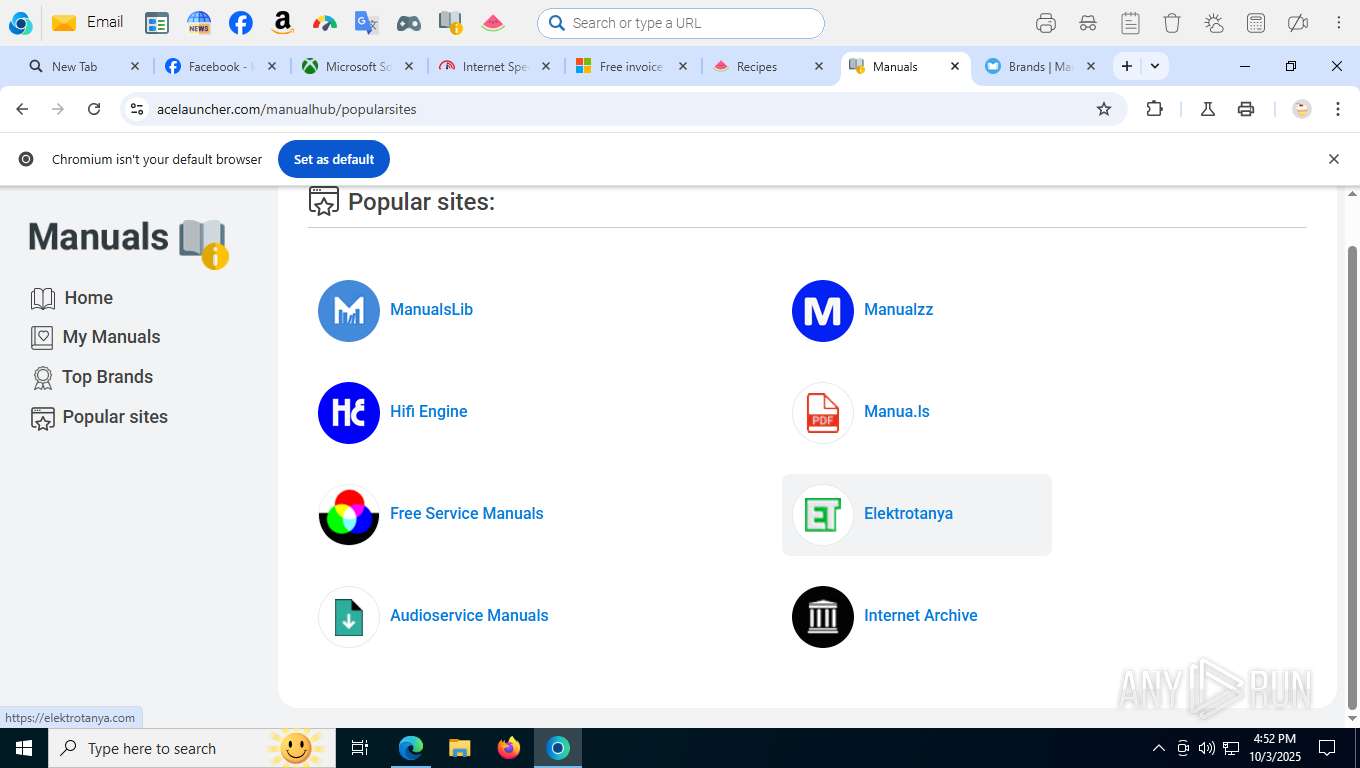
Task: Click the browser toolbar print icon
Action: pos(1246,109)
